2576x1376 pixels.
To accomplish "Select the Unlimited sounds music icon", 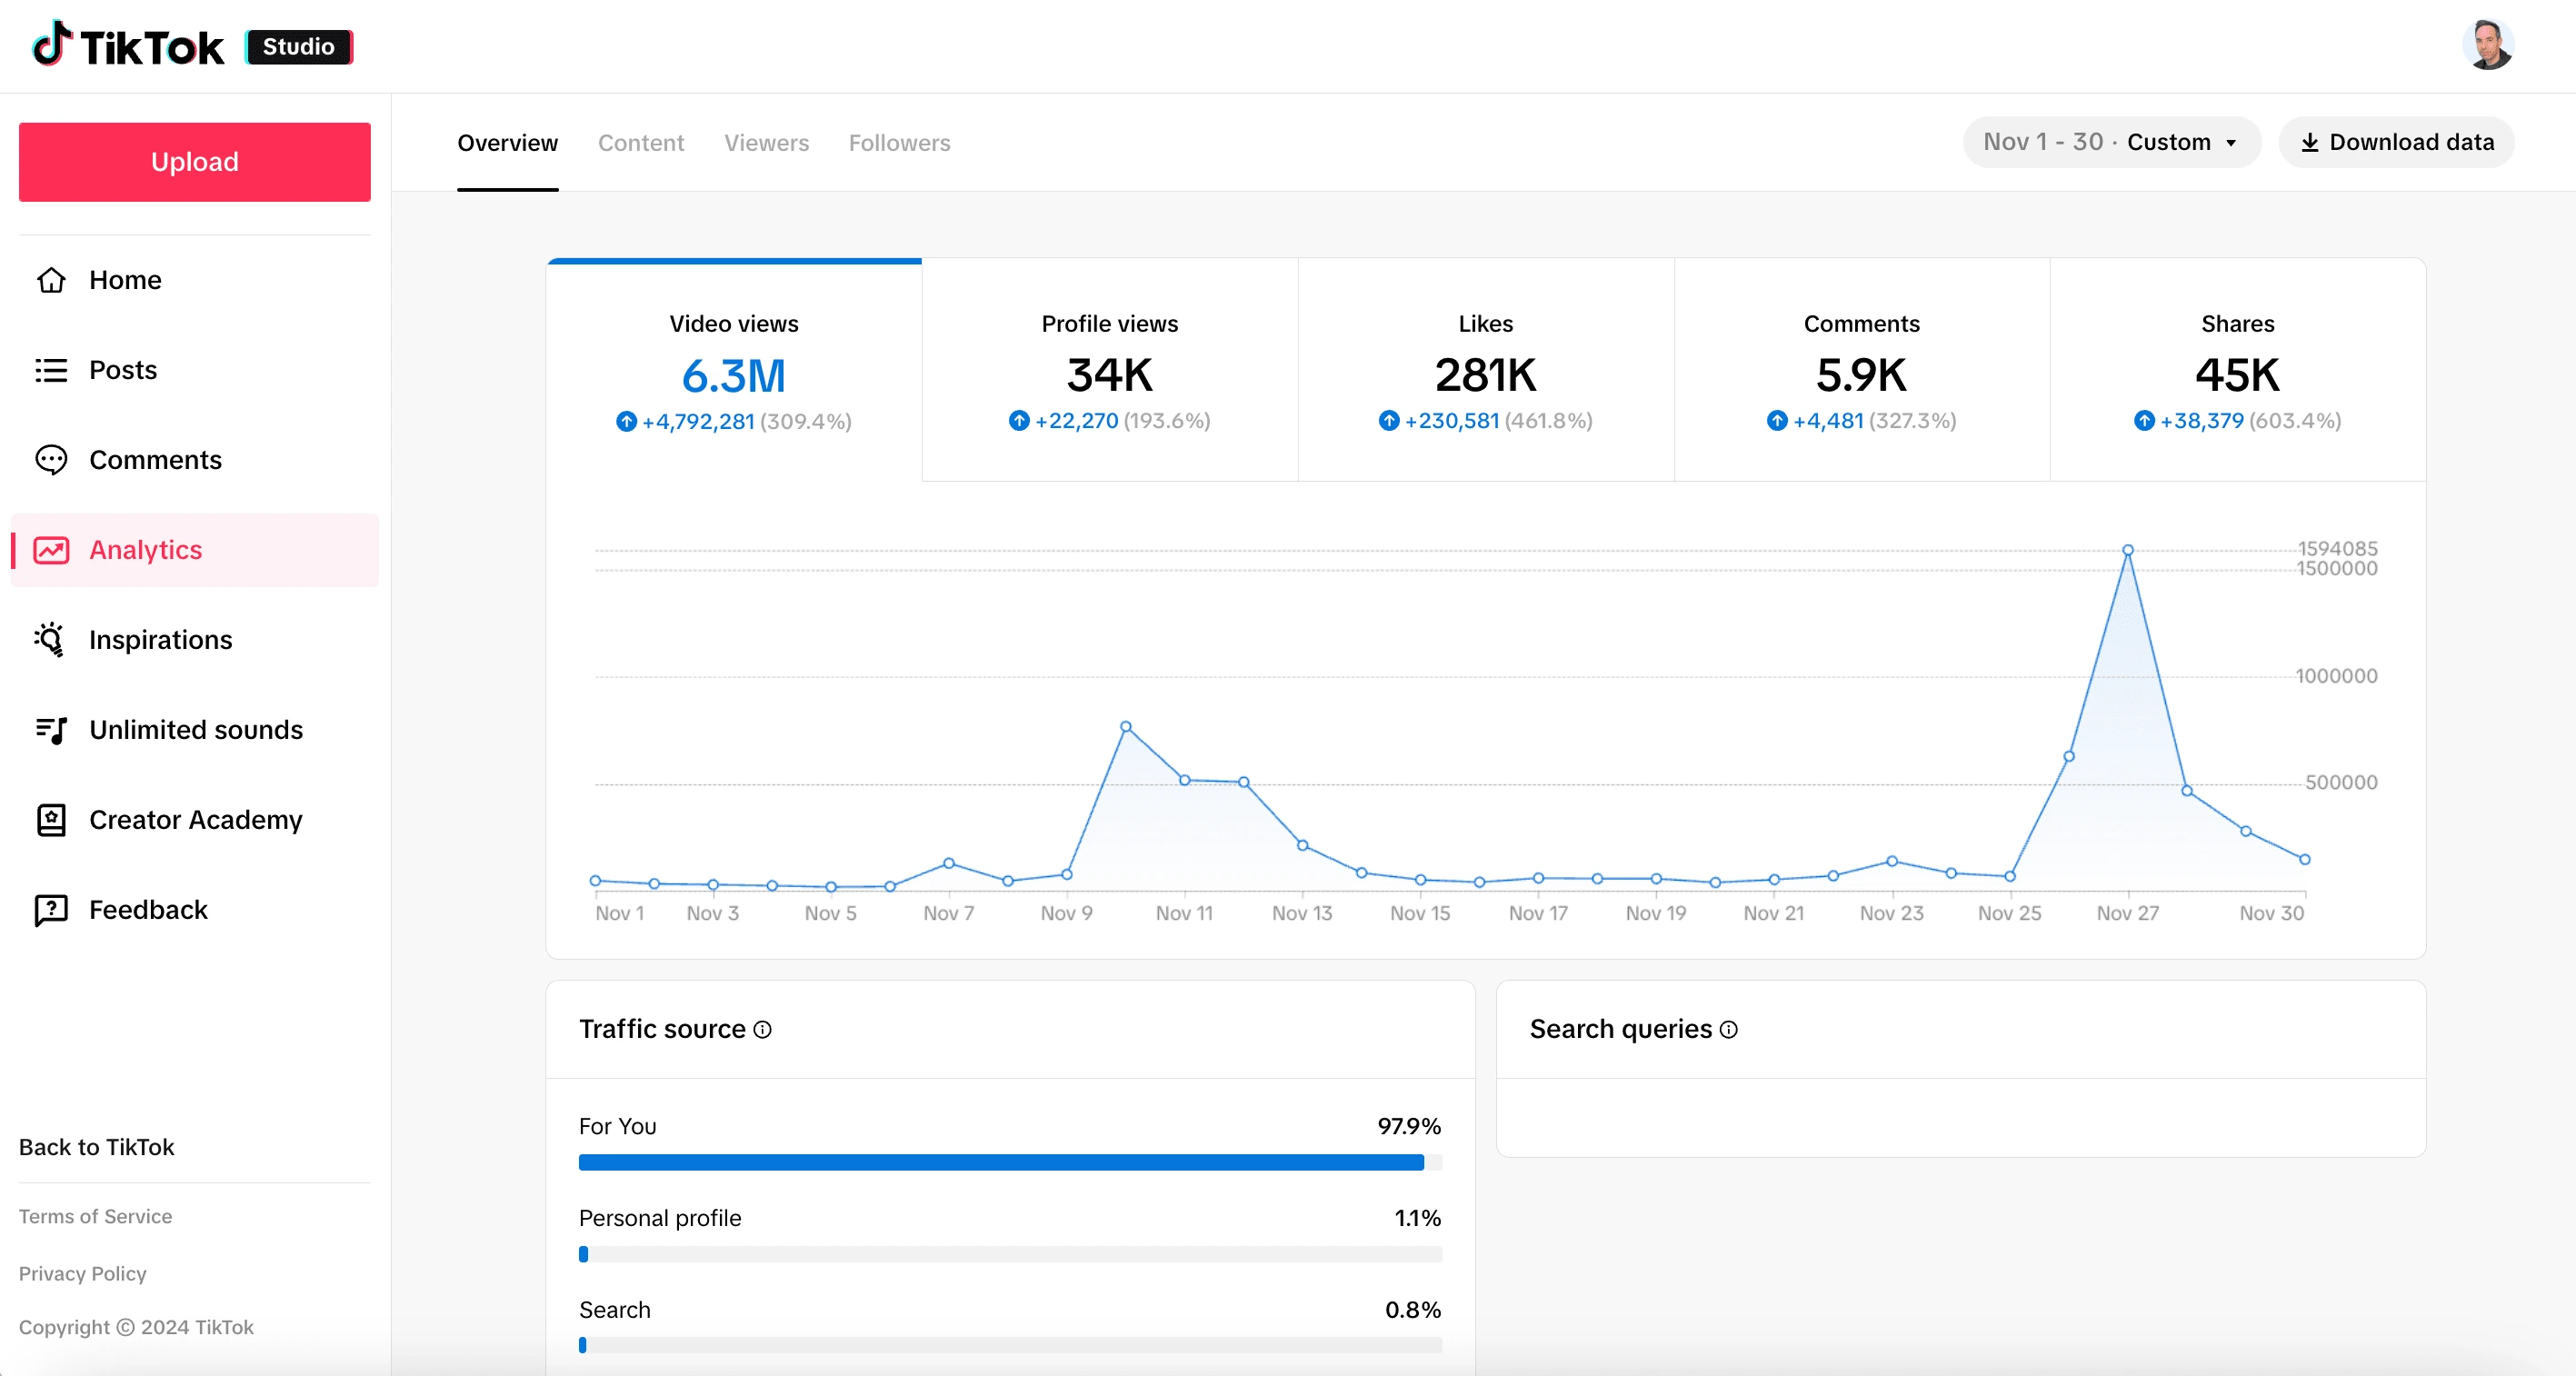I will 51,730.
